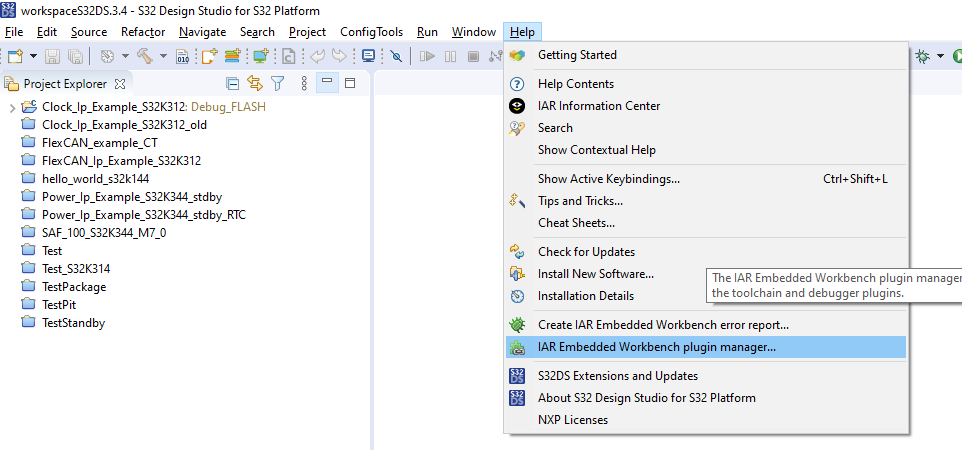
Task: Click the binary 010 file icon
Action: coord(183,56)
